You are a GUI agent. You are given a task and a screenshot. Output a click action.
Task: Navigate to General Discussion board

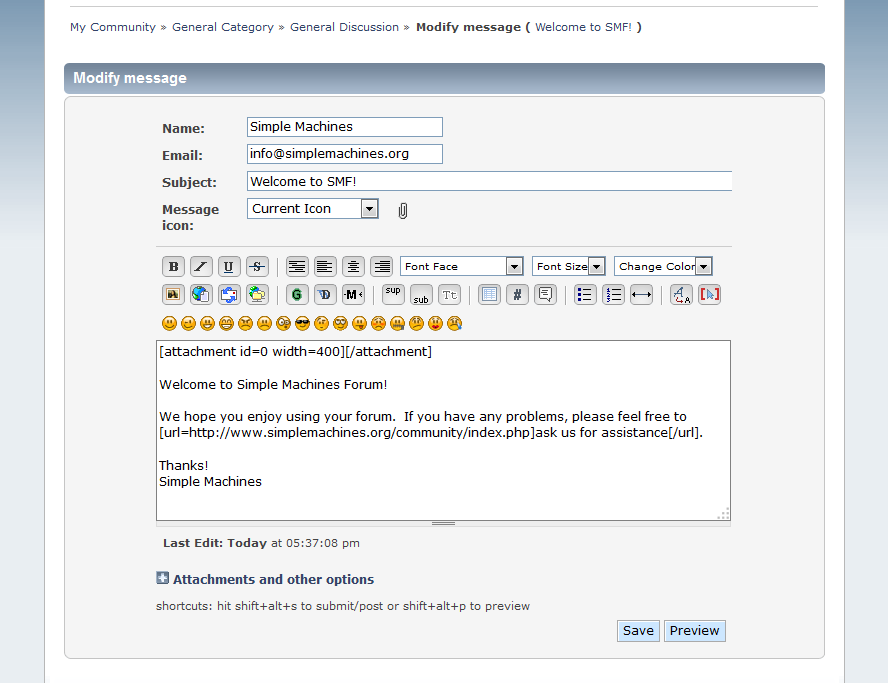[x=344, y=27]
